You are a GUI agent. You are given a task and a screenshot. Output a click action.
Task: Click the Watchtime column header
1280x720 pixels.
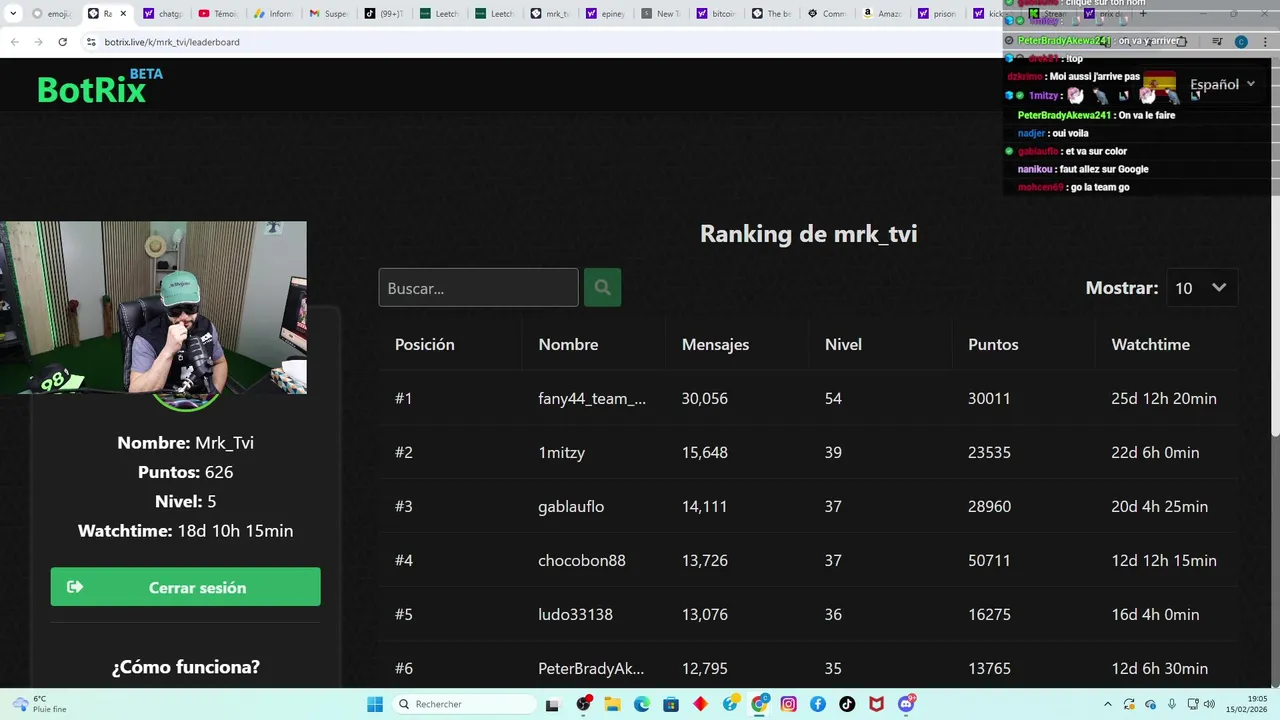(1150, 344)
